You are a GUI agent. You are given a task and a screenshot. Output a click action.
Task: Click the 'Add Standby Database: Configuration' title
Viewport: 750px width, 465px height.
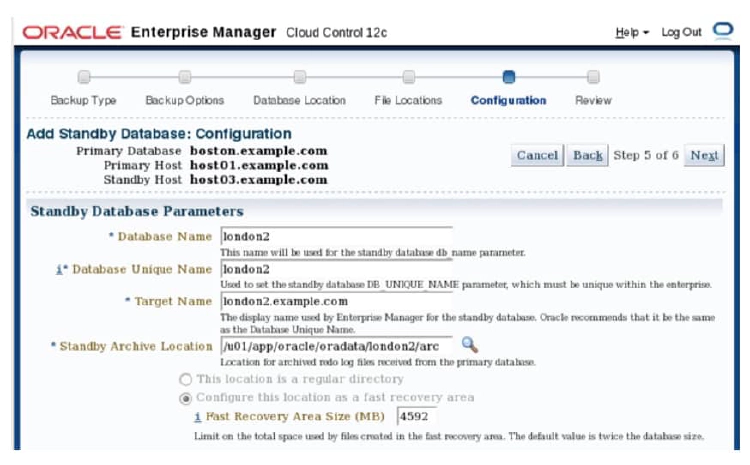pos(159,134)
